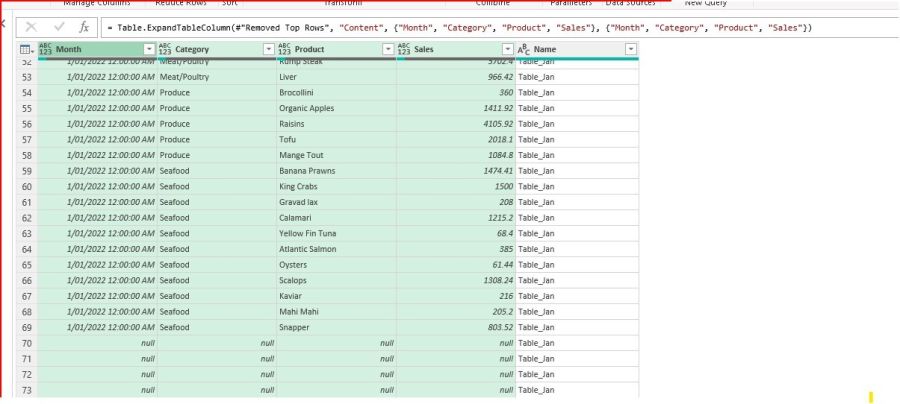Click the Yellow Fin Tuna product cell
900x404 pixels.
[336, 233]
